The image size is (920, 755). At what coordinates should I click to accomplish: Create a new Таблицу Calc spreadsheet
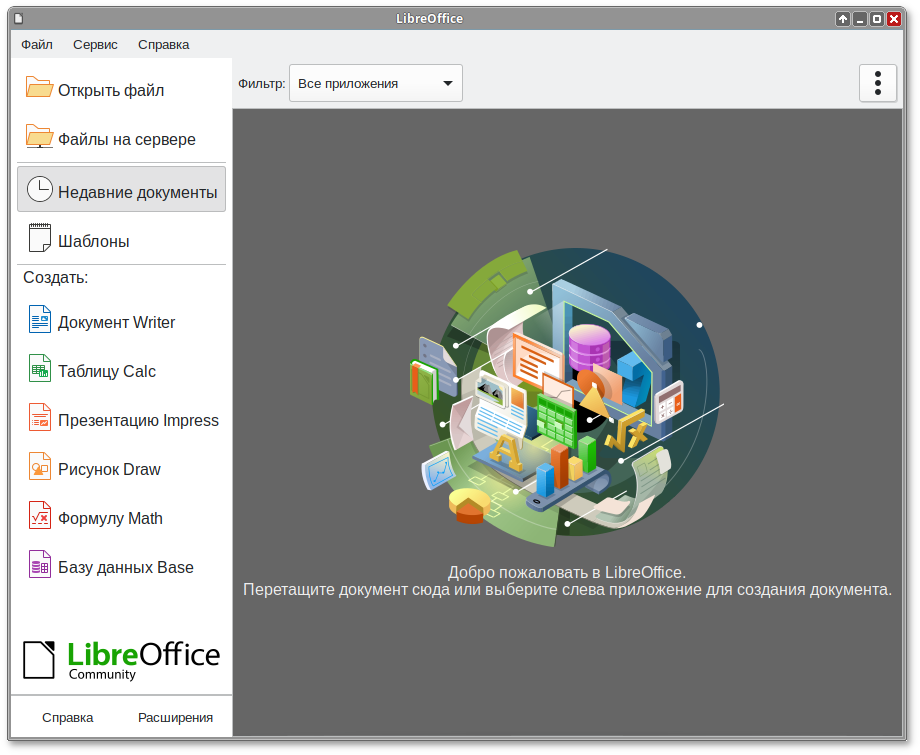pyautogui.click(x=108, y=371)
